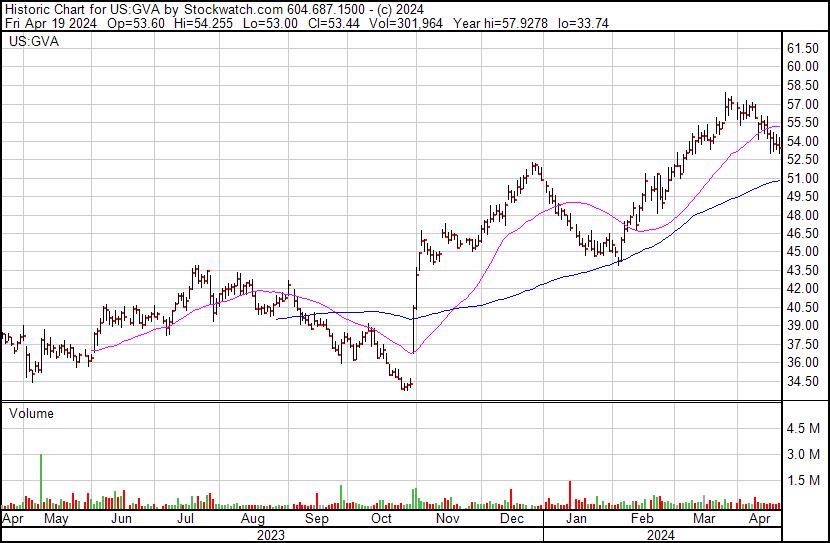Select the Jul month label on time axis
Screen dimensions: 830x543
coord(186,520)
